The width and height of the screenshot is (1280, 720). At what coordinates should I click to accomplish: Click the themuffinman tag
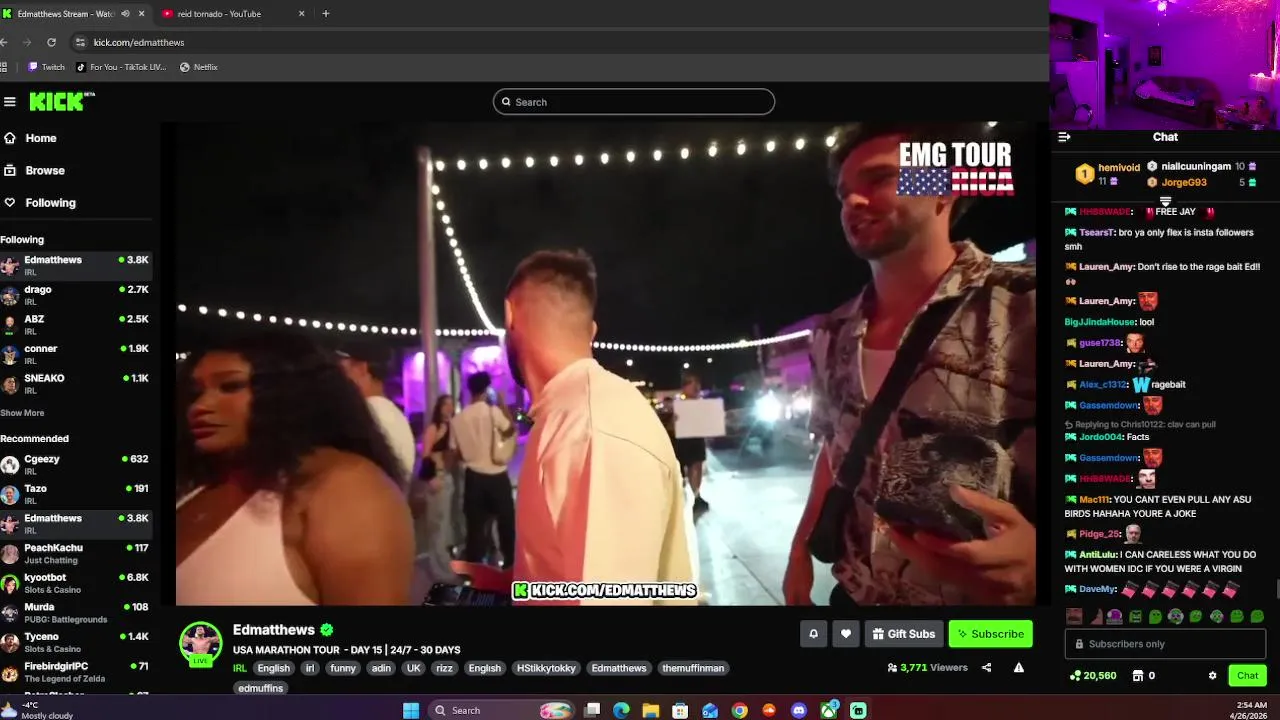coord(693,668)
